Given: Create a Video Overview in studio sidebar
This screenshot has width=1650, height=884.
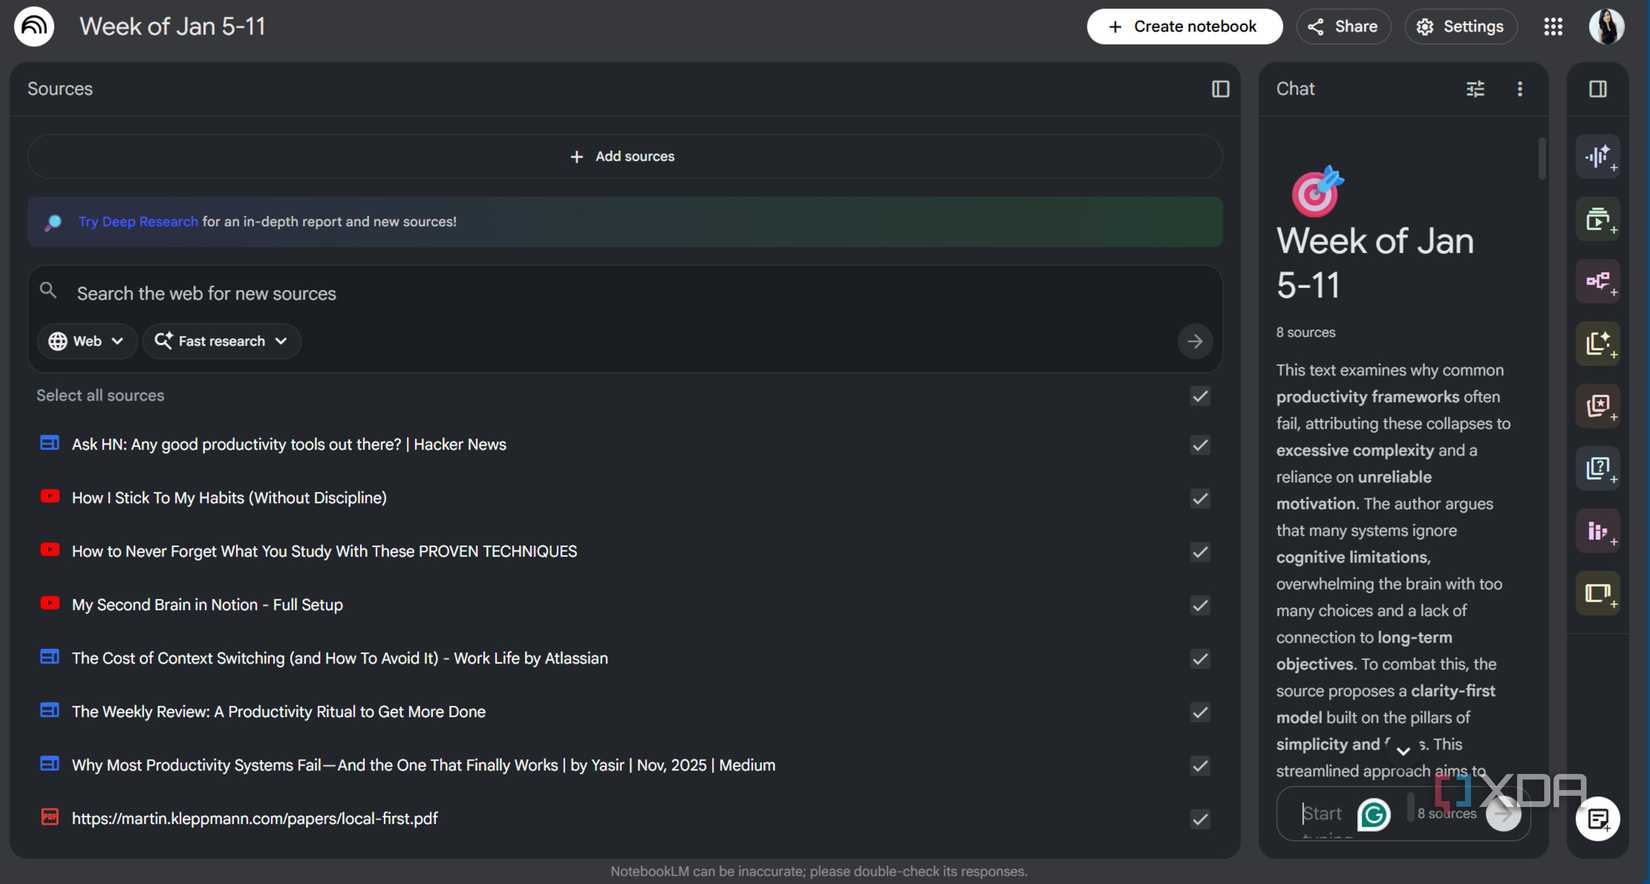Looking at the screenshot, I should (x=1598, y=219).
